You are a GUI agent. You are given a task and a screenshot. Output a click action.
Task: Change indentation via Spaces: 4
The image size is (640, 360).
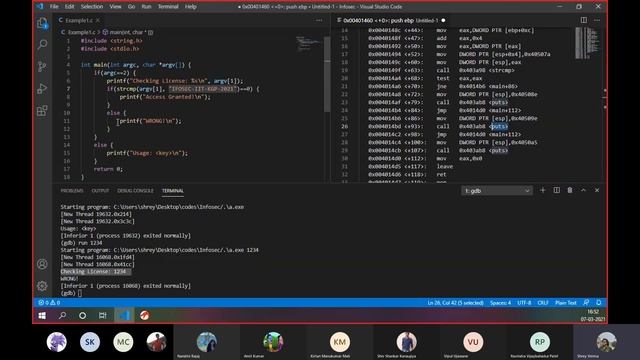pos(500,302)
